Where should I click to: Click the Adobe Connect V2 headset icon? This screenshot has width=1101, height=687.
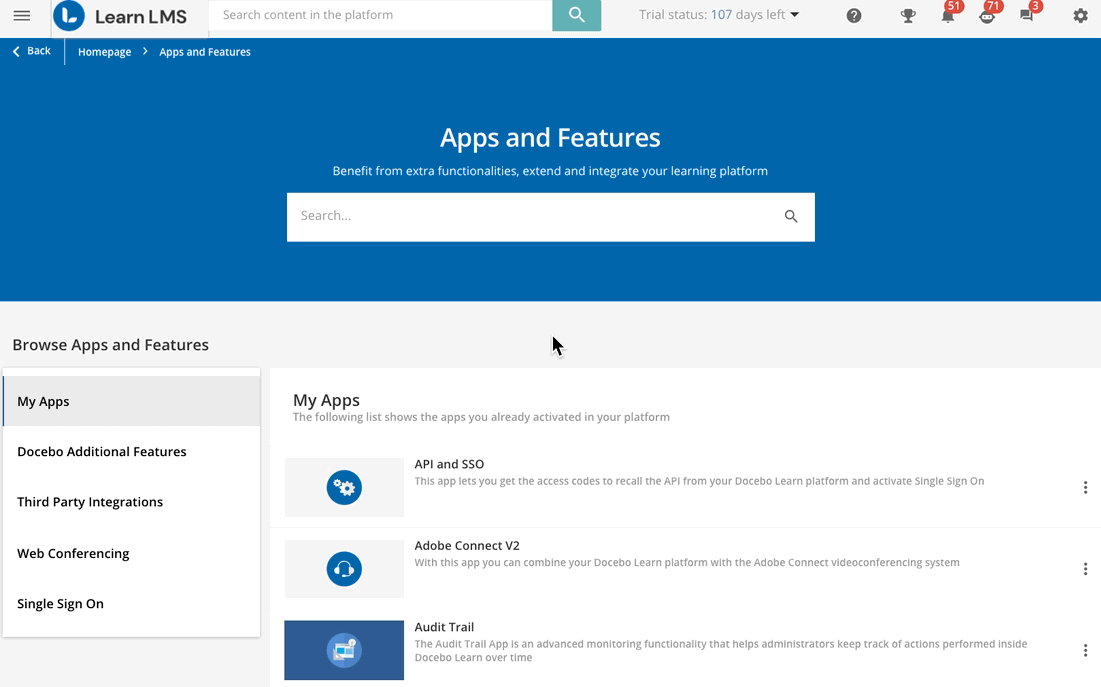click(x=344, y=569)
